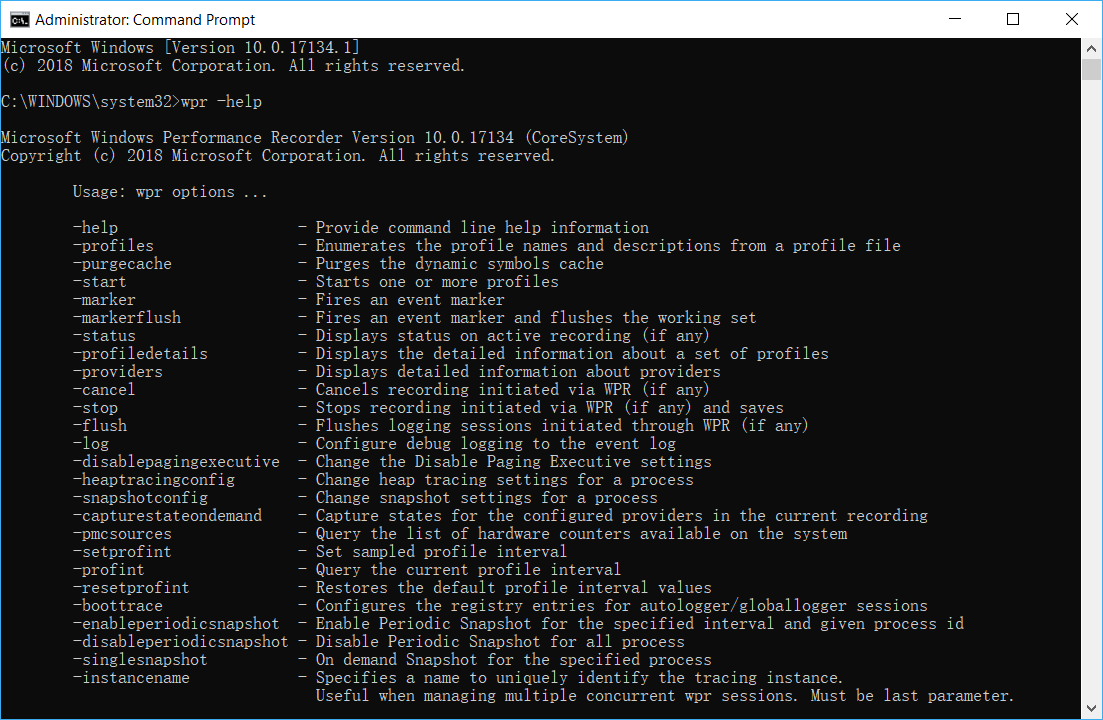Click the scrollbar up arrow
Image resolution: width=1103 pixels, height=720 pixels.
(1091, 49)
